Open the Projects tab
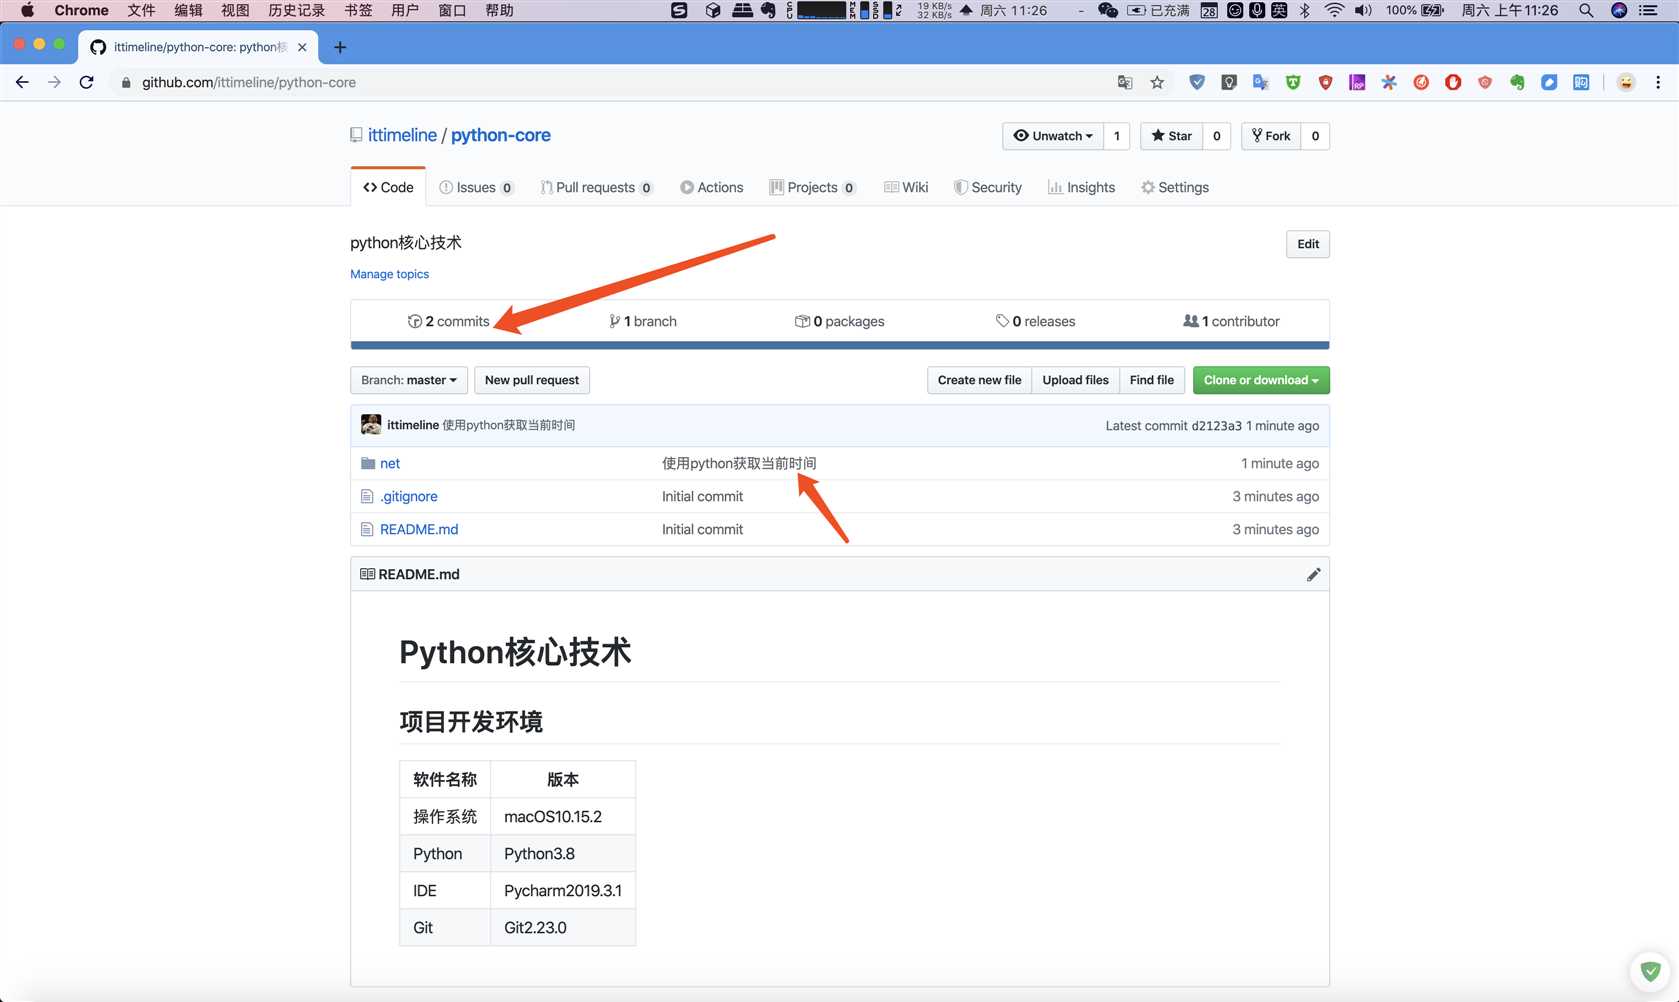 [x=813, y=187]
